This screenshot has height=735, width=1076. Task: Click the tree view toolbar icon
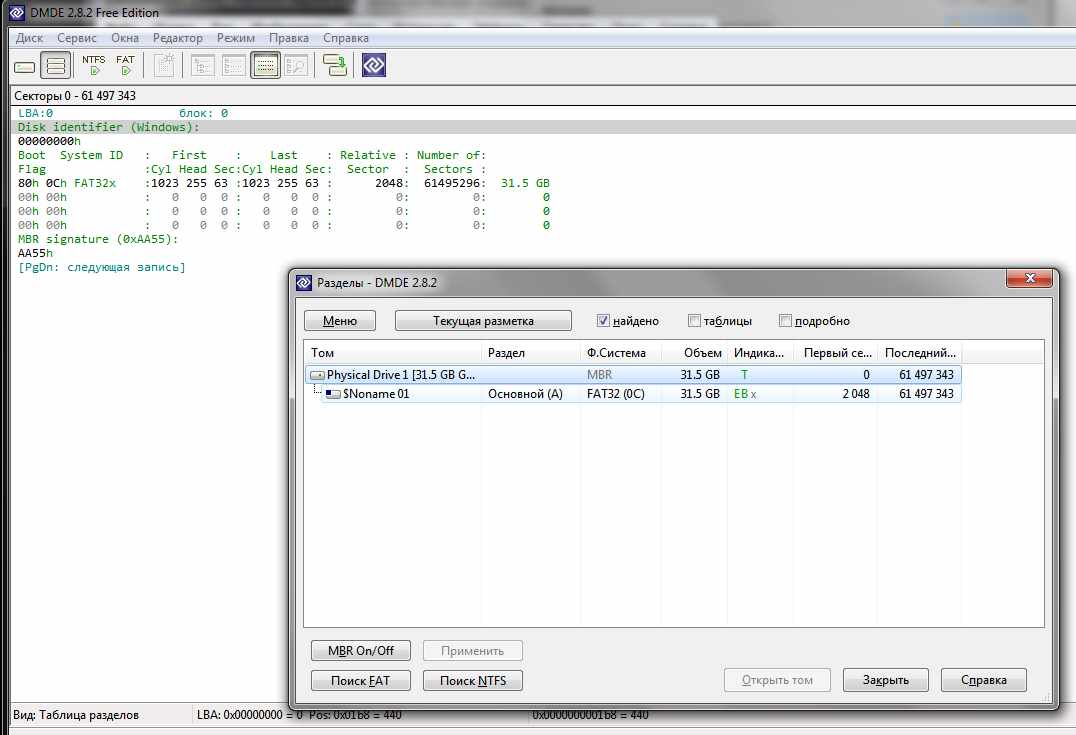click(x=203, y=66)
